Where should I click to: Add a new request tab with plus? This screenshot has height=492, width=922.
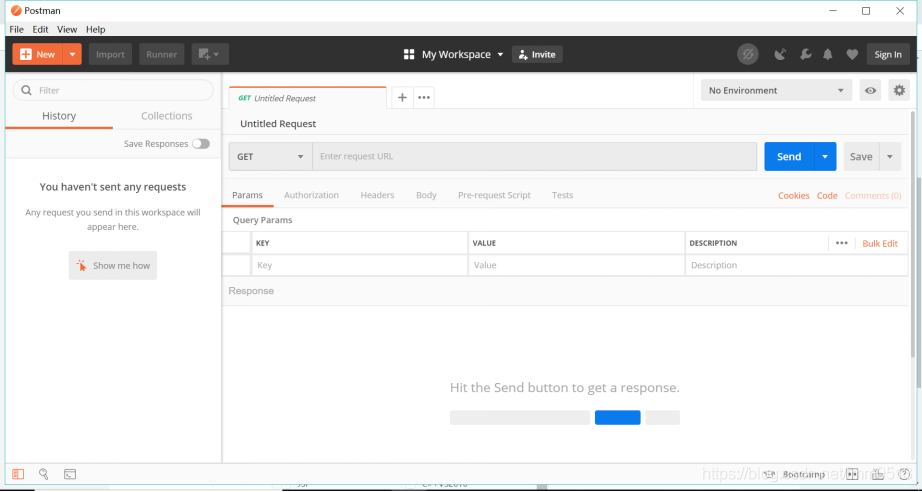(402, 98)
